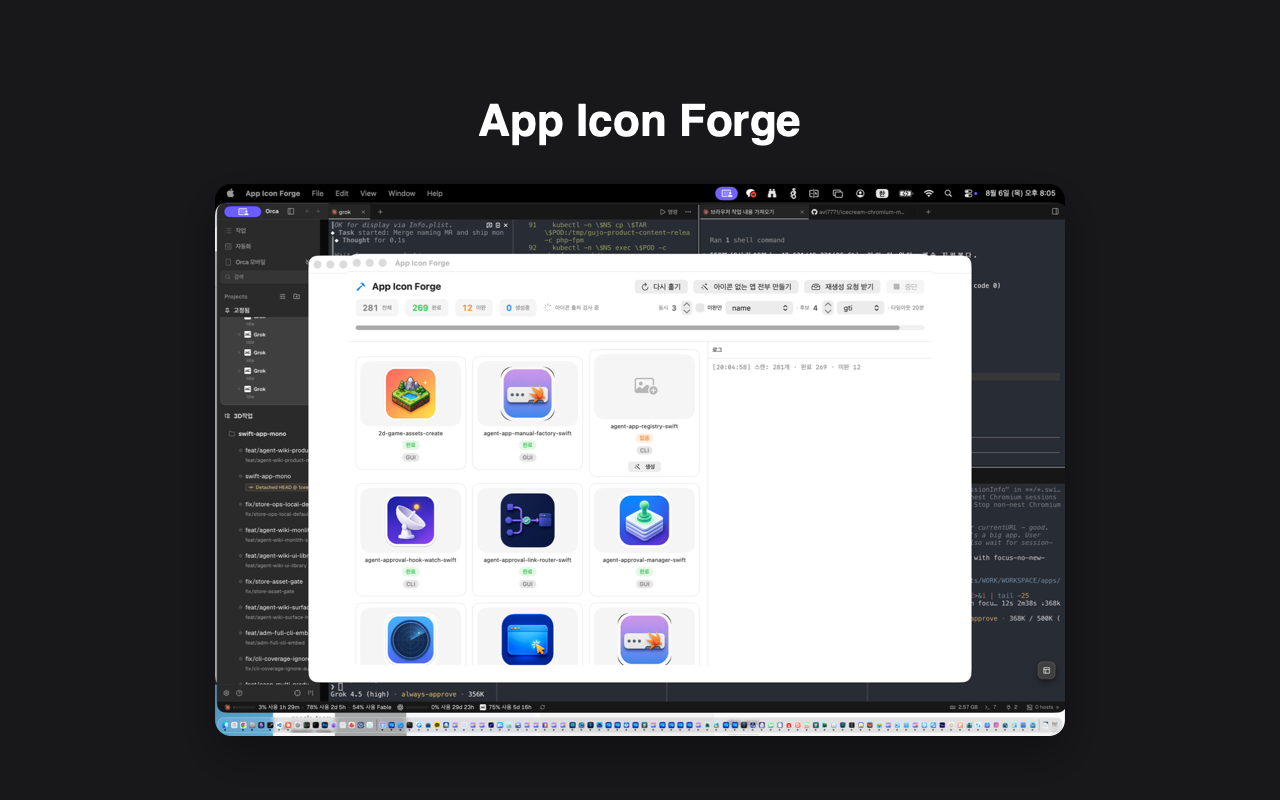The image size is (1280, 800).
Task: Toggle Orca right sidebar panel icon
Action: 1054,212
